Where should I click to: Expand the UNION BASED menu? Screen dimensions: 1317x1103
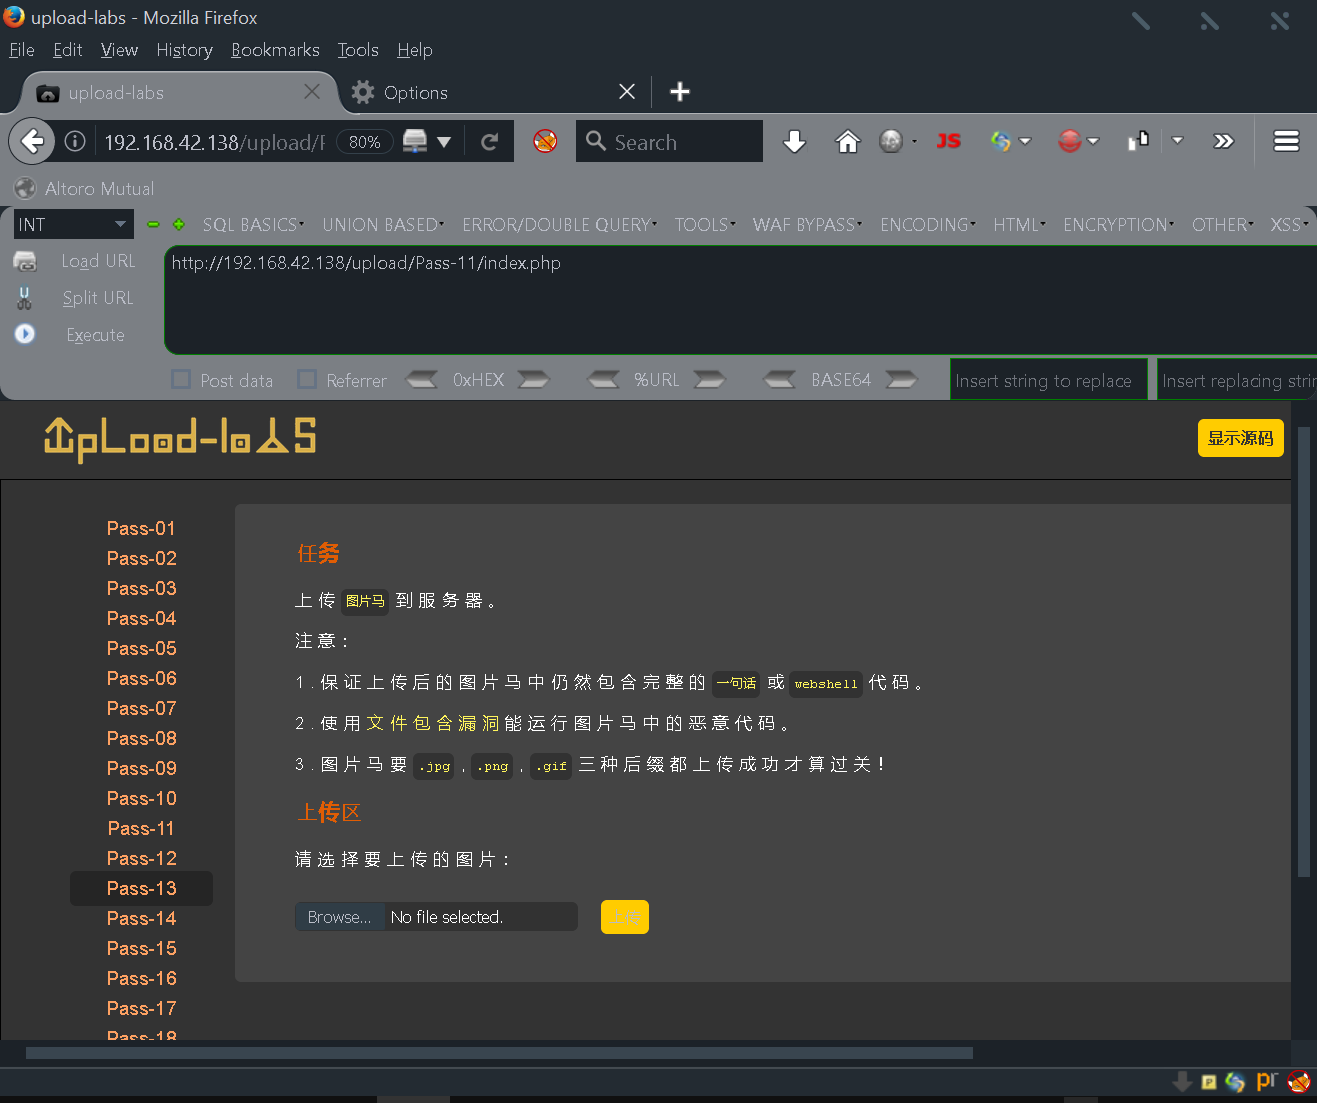click(x=383, y=225)
